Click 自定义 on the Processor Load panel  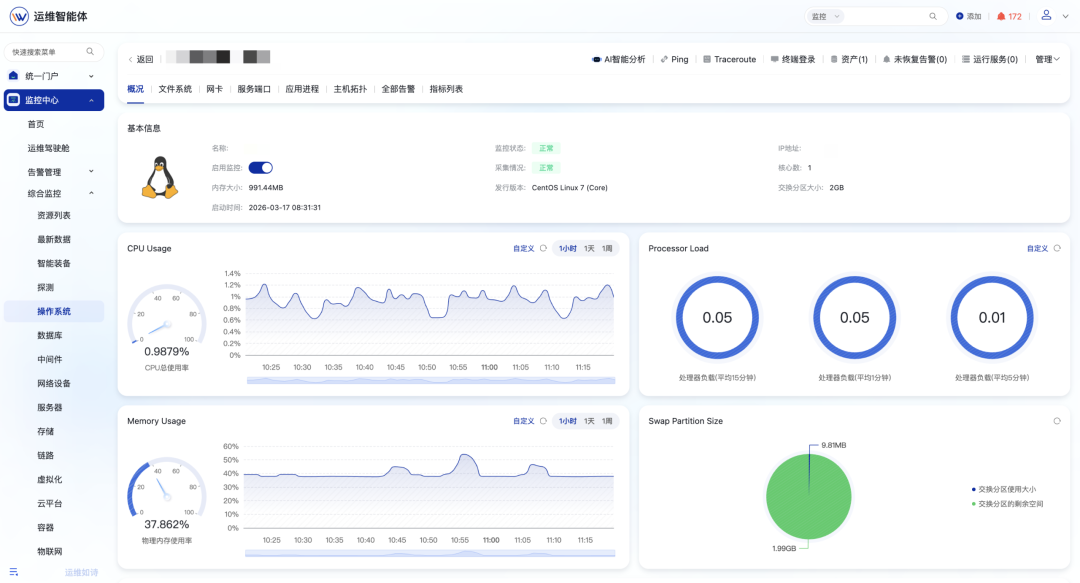[x=1037, y=249]
